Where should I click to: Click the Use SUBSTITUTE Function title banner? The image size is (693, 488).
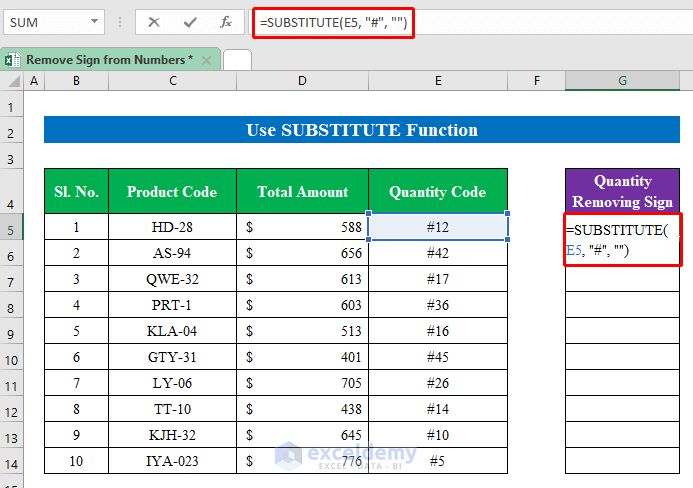tap(361, 130)
